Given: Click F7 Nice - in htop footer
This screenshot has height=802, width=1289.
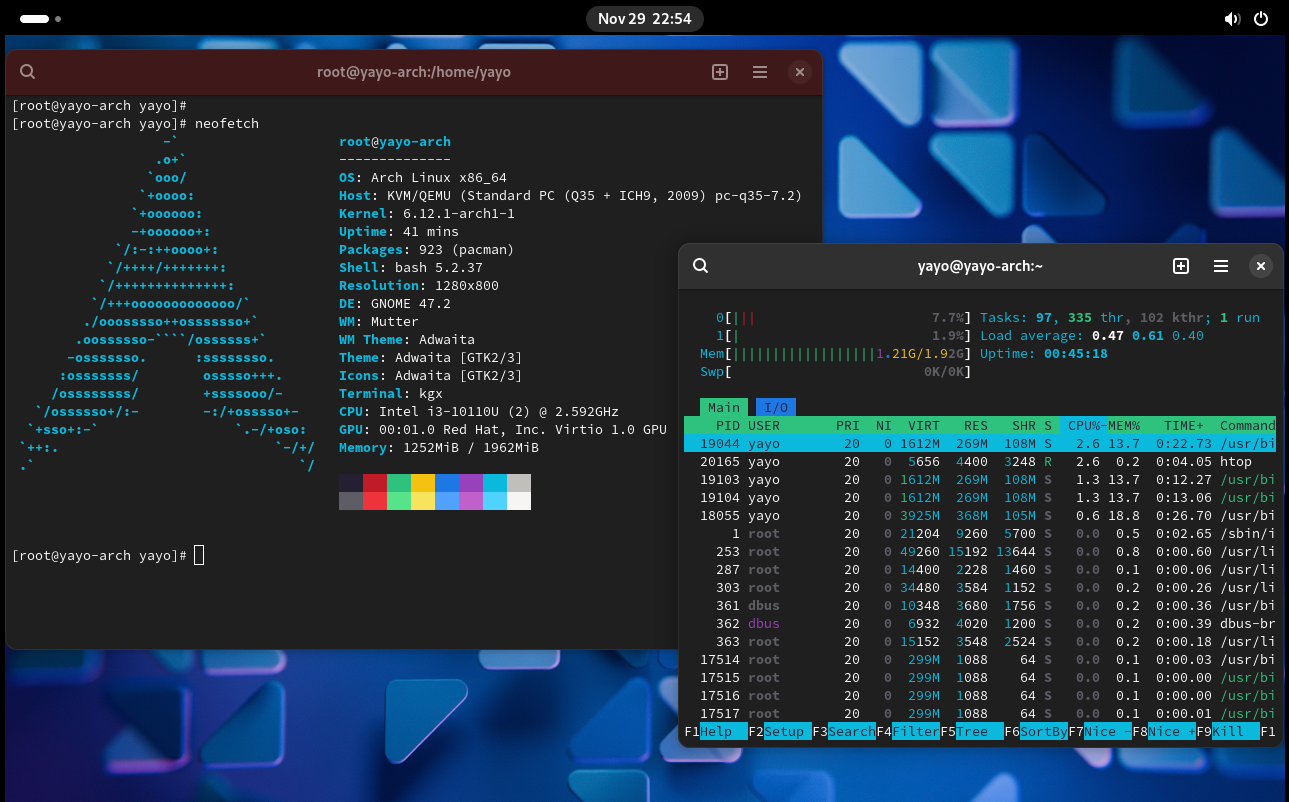Looking at the screenshot, I should (1100, 732).
